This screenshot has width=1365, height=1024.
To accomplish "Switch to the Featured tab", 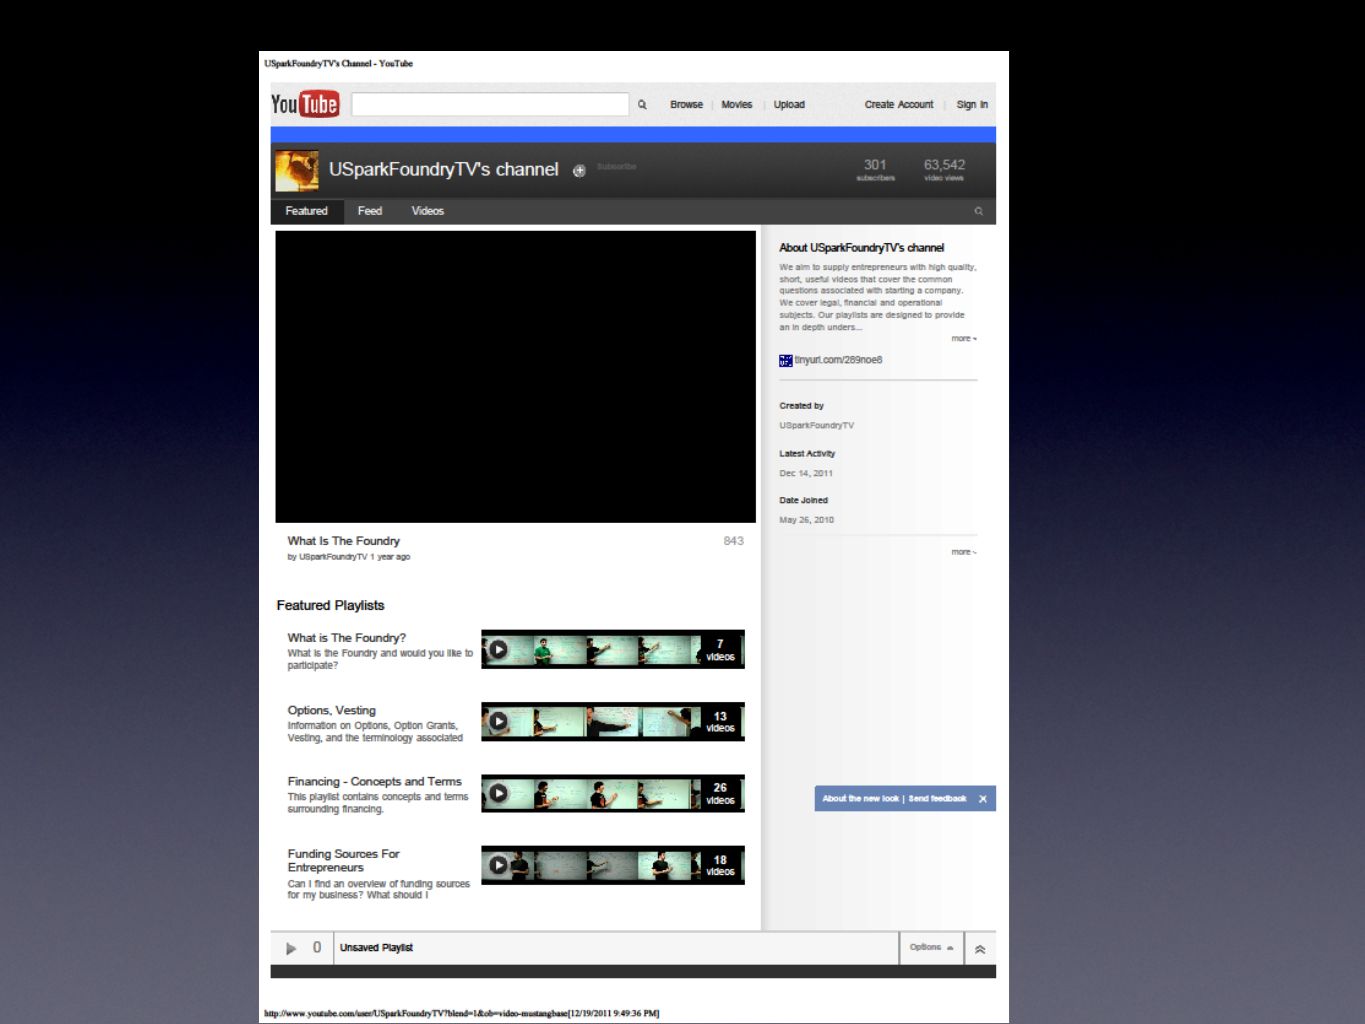I will pos(306,211).
